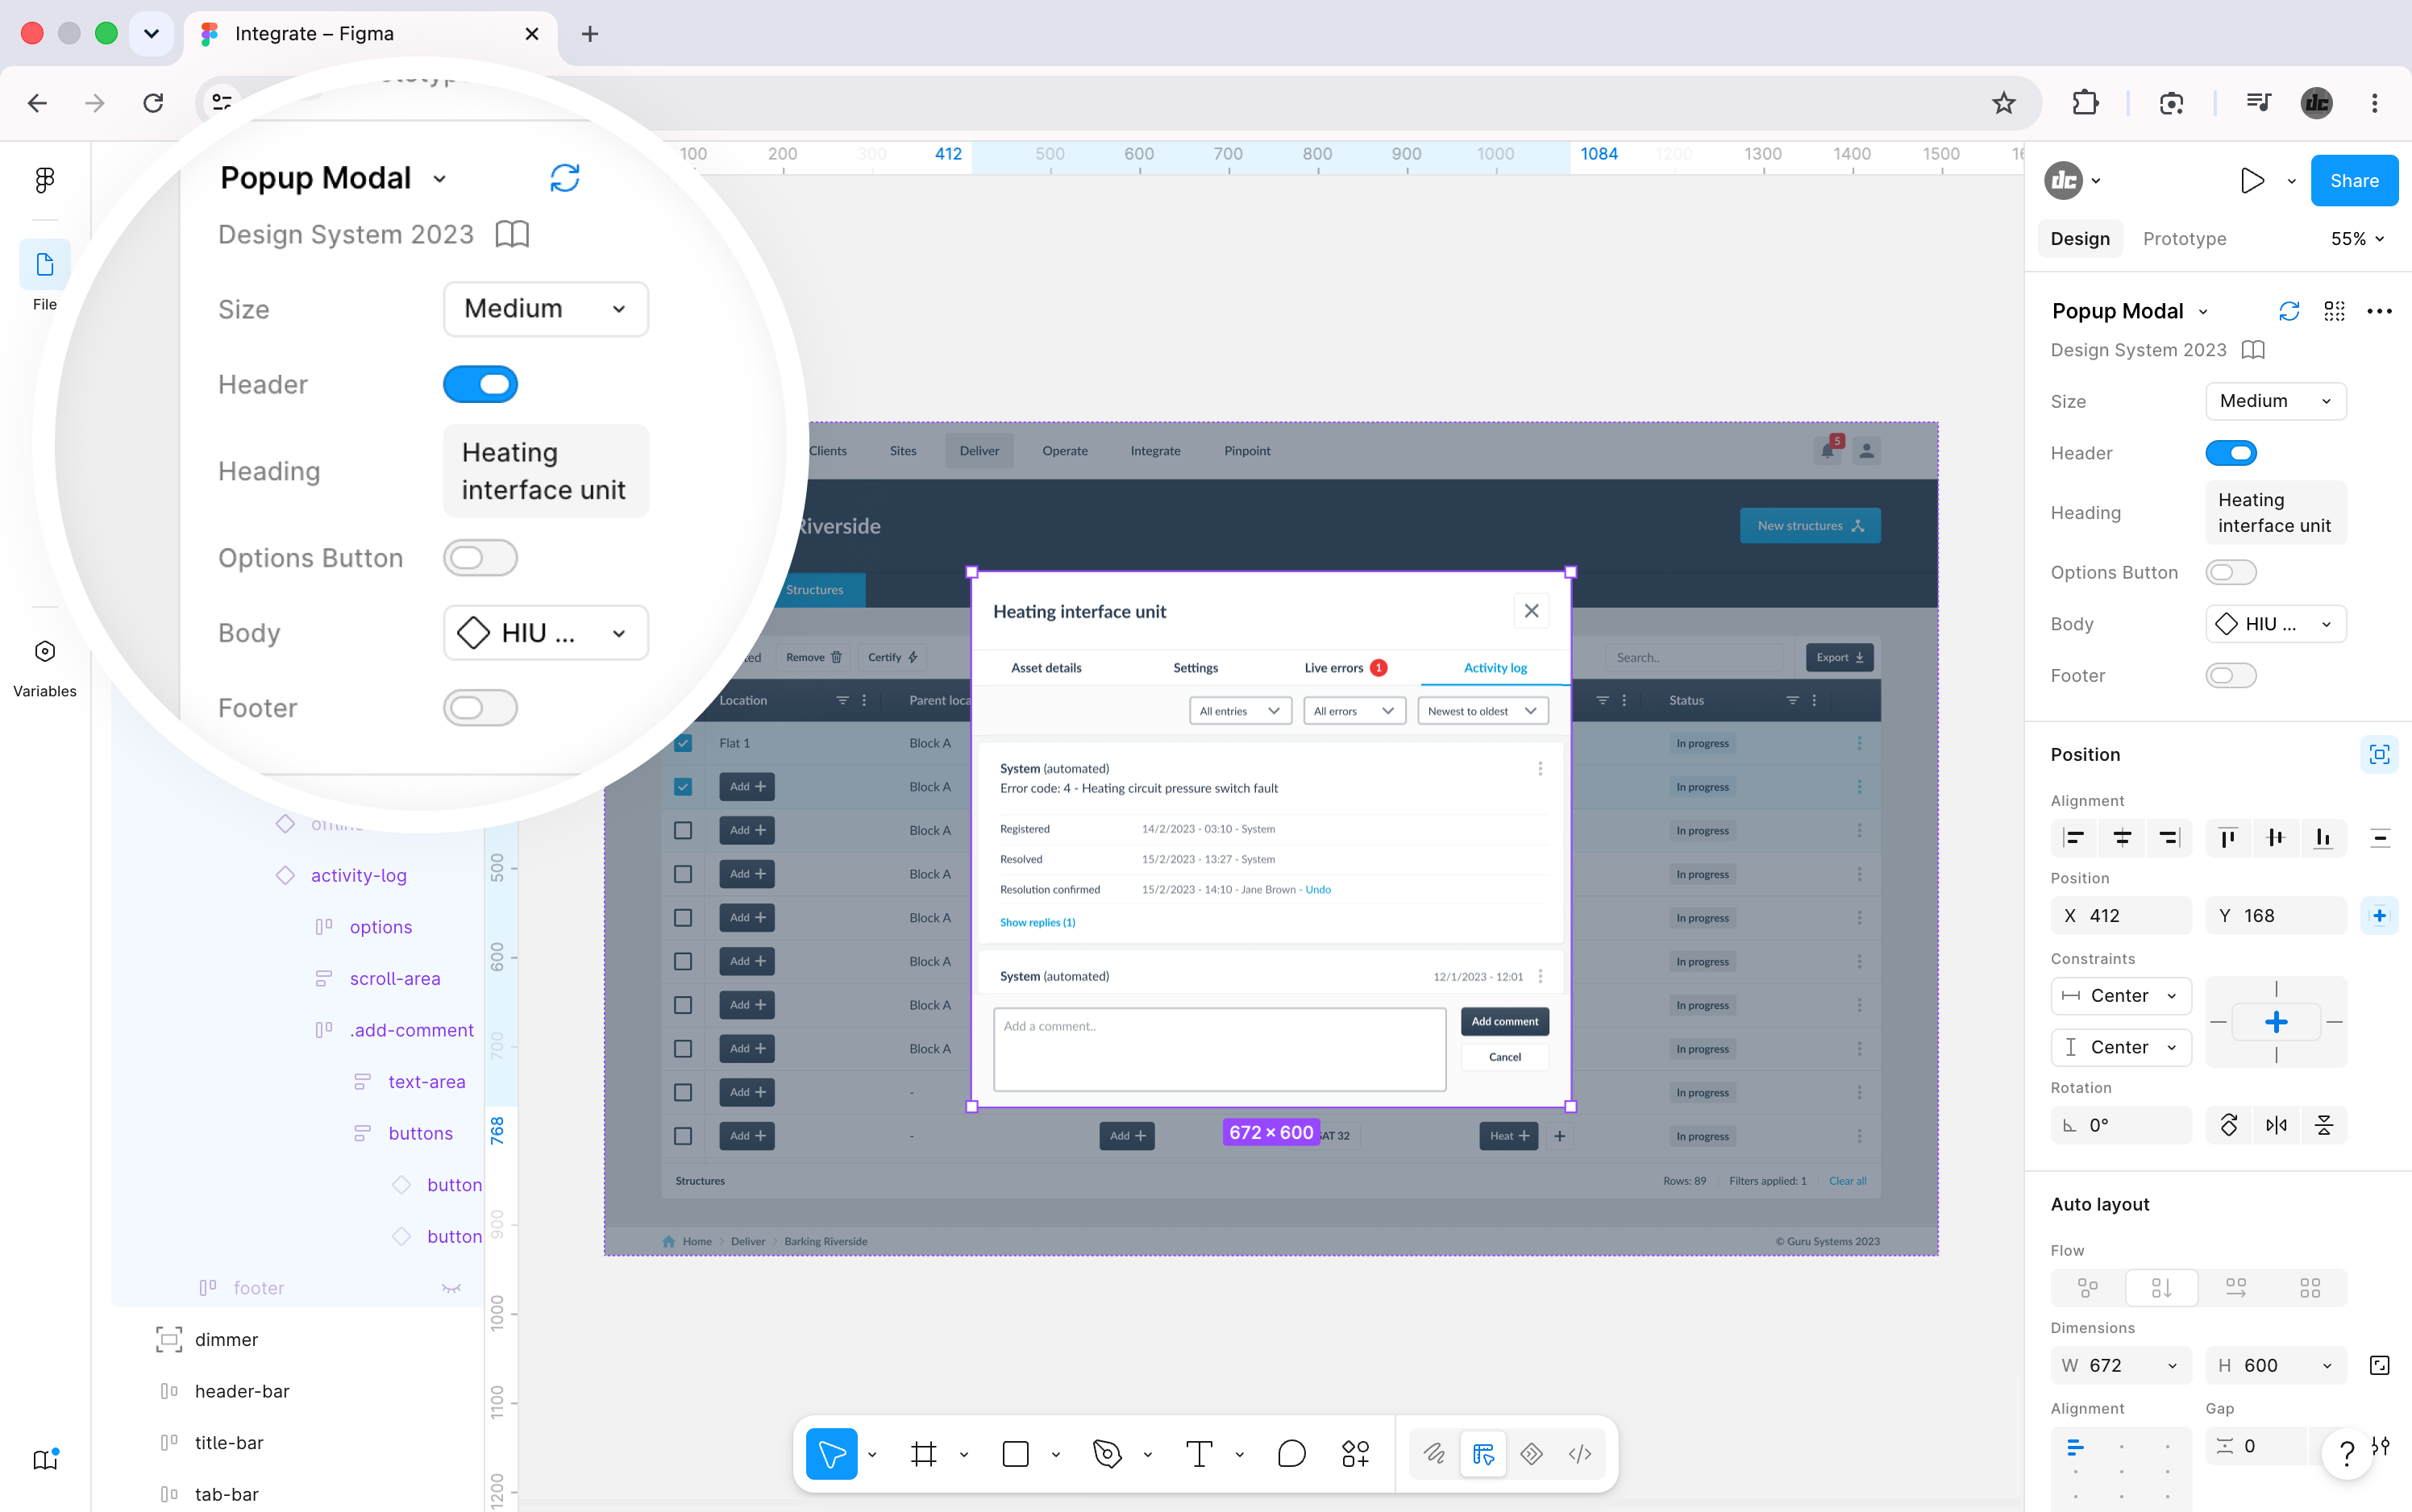Enable the Footer switch in the right panel
This screenshot has height=1512, width=2412.
click(x=2231, y=675)
